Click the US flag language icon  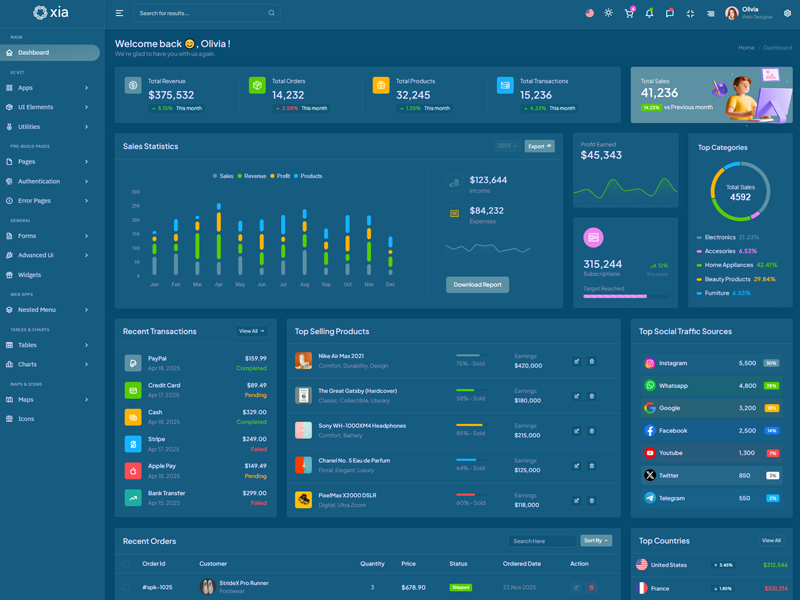(589, 13)
